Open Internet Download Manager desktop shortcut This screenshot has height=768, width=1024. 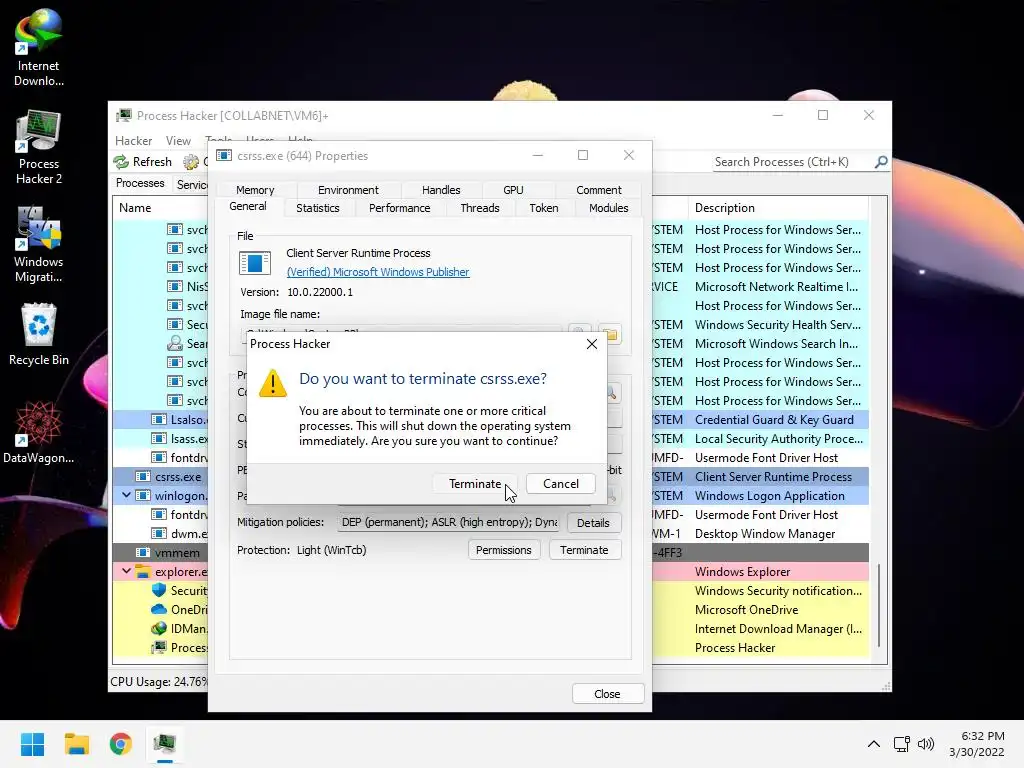pos(39,48)
